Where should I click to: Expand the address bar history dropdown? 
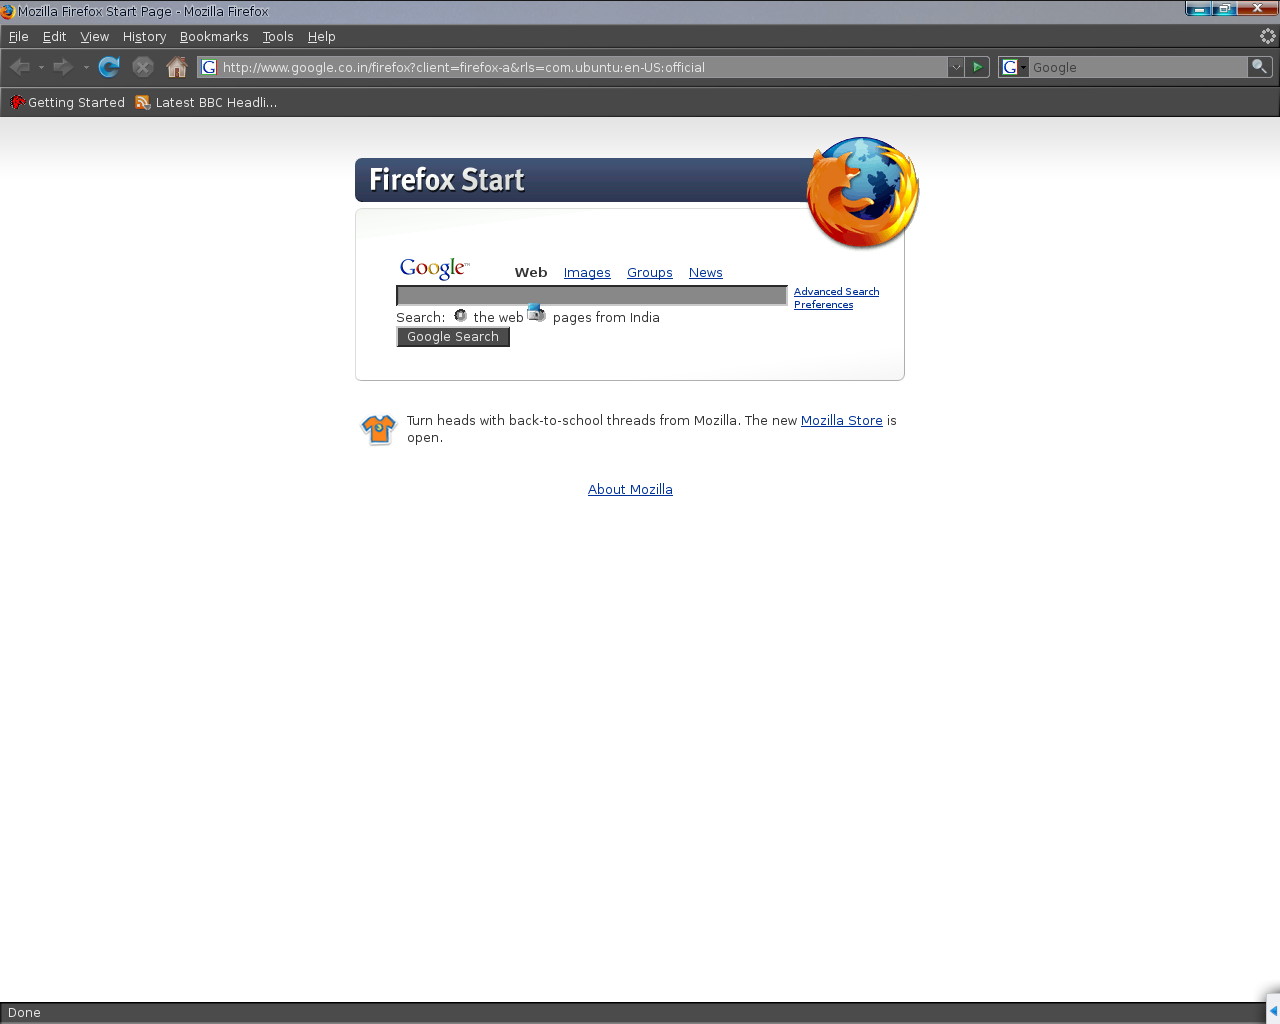[955, 67]
